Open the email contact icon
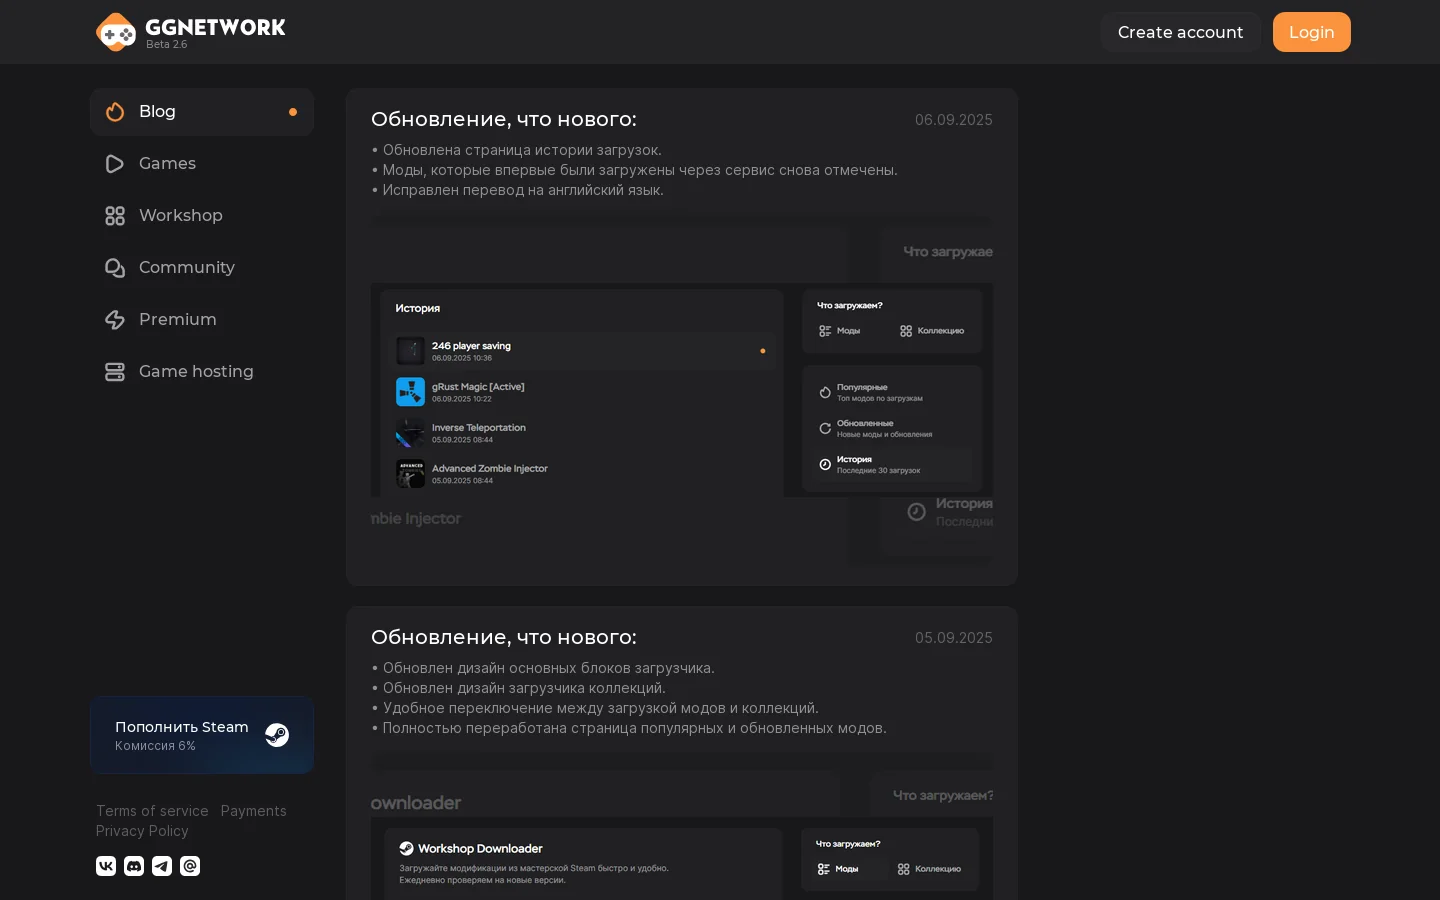This screenshot has width=1440, height=900. [x=190, y=866]
